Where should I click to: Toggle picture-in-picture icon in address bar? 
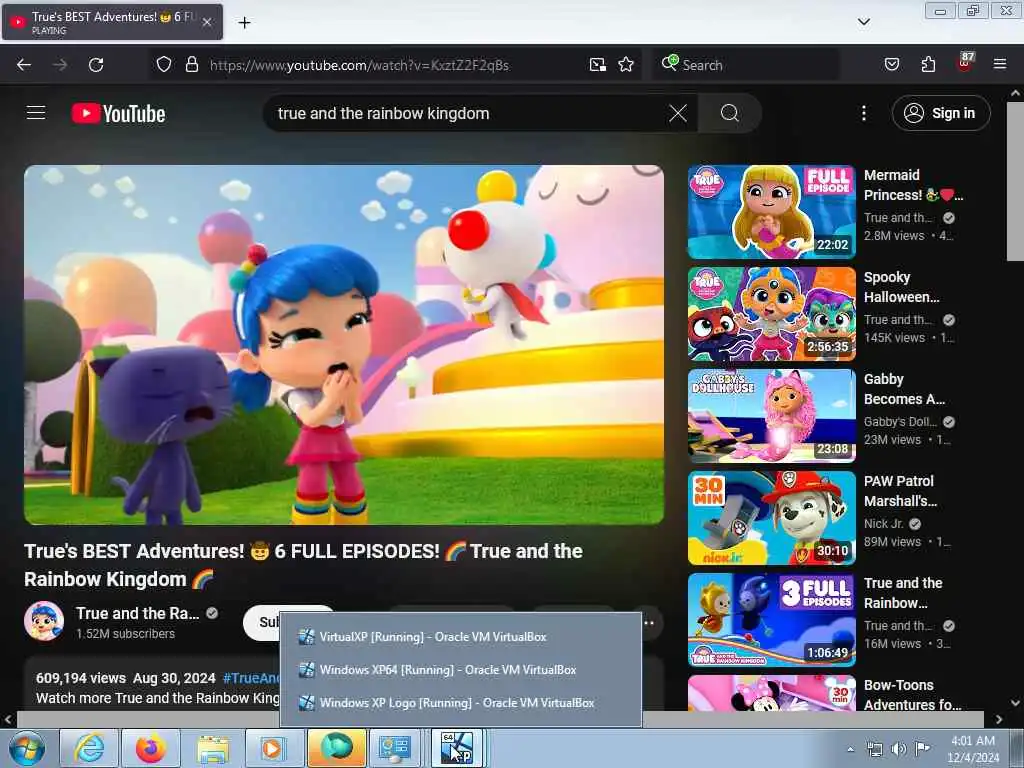598,65
